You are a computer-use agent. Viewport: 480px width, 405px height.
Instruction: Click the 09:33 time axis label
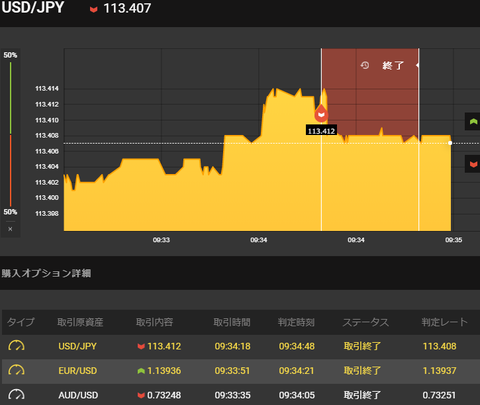point(161,240)
